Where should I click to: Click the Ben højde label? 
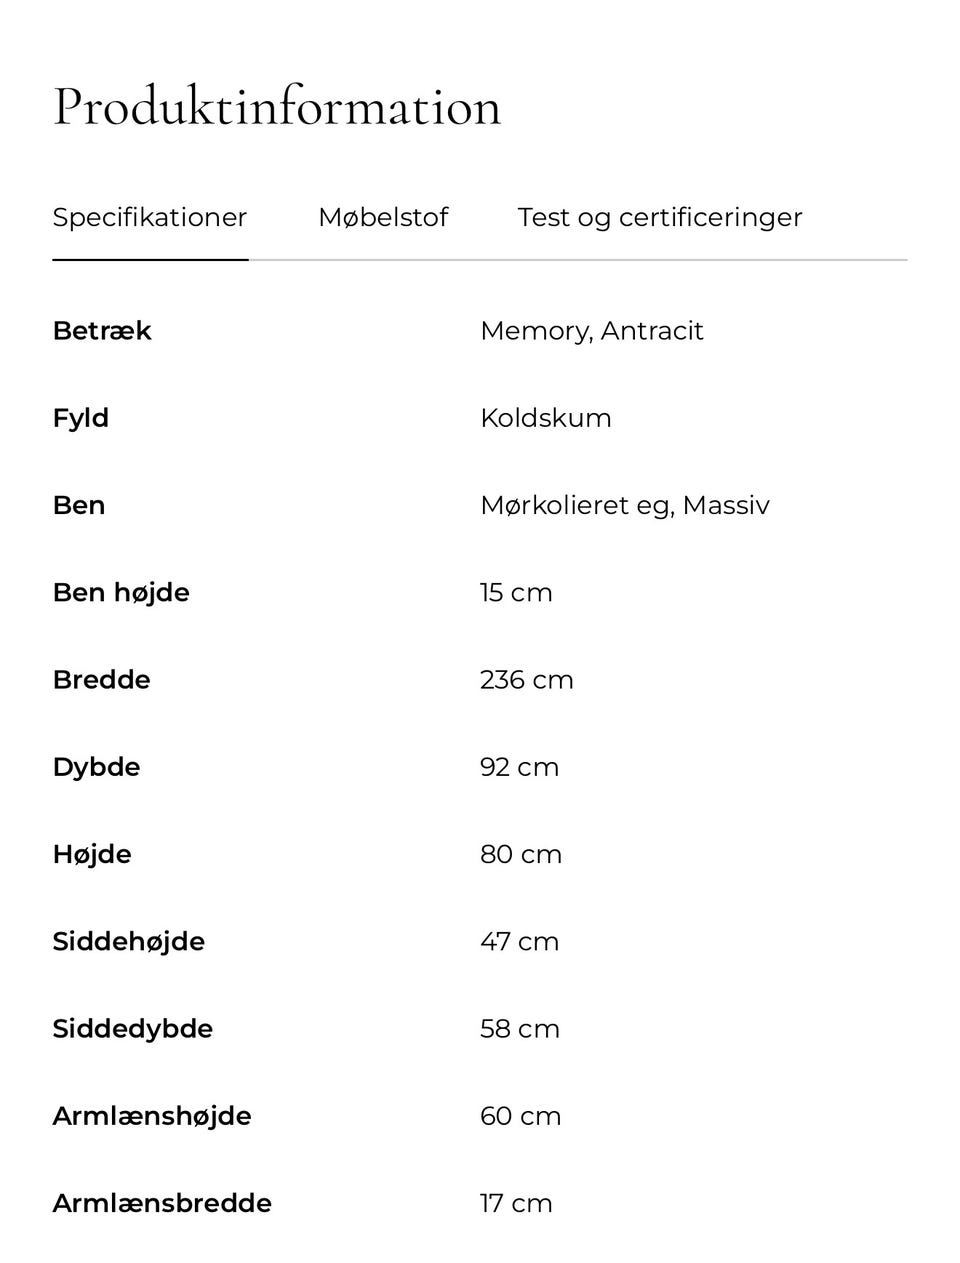click(121, 593)
